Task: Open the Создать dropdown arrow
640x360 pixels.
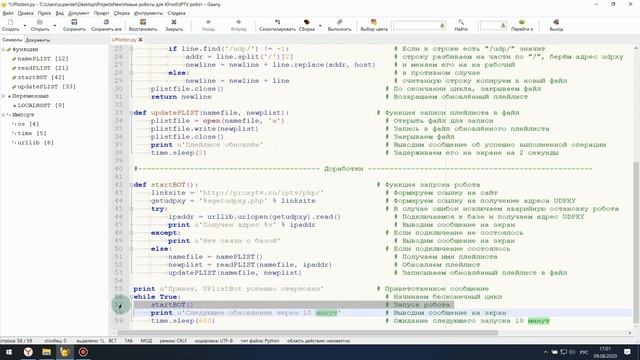Action: point(24,26)
